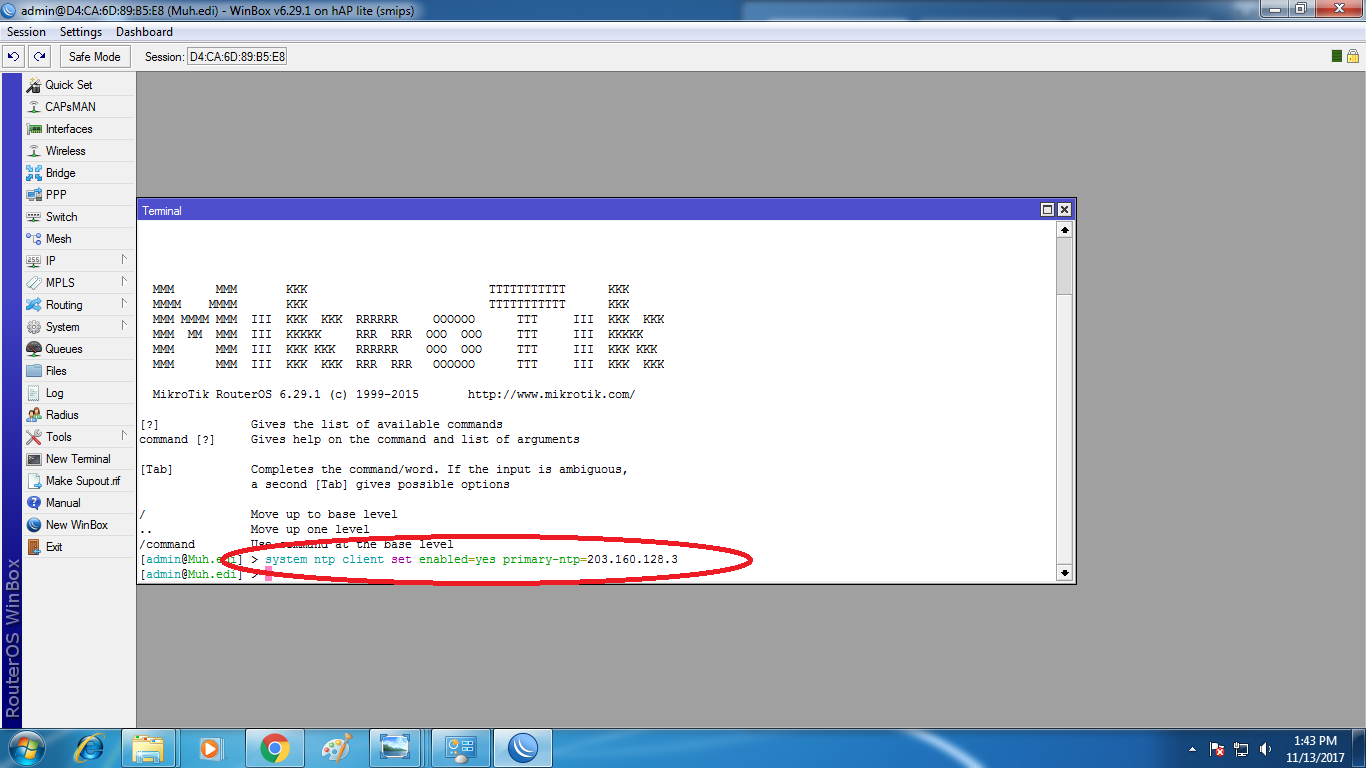Open the CAPsMAN menu icon
Viewport: 1366px width, 768px height.
pos(34,107)
